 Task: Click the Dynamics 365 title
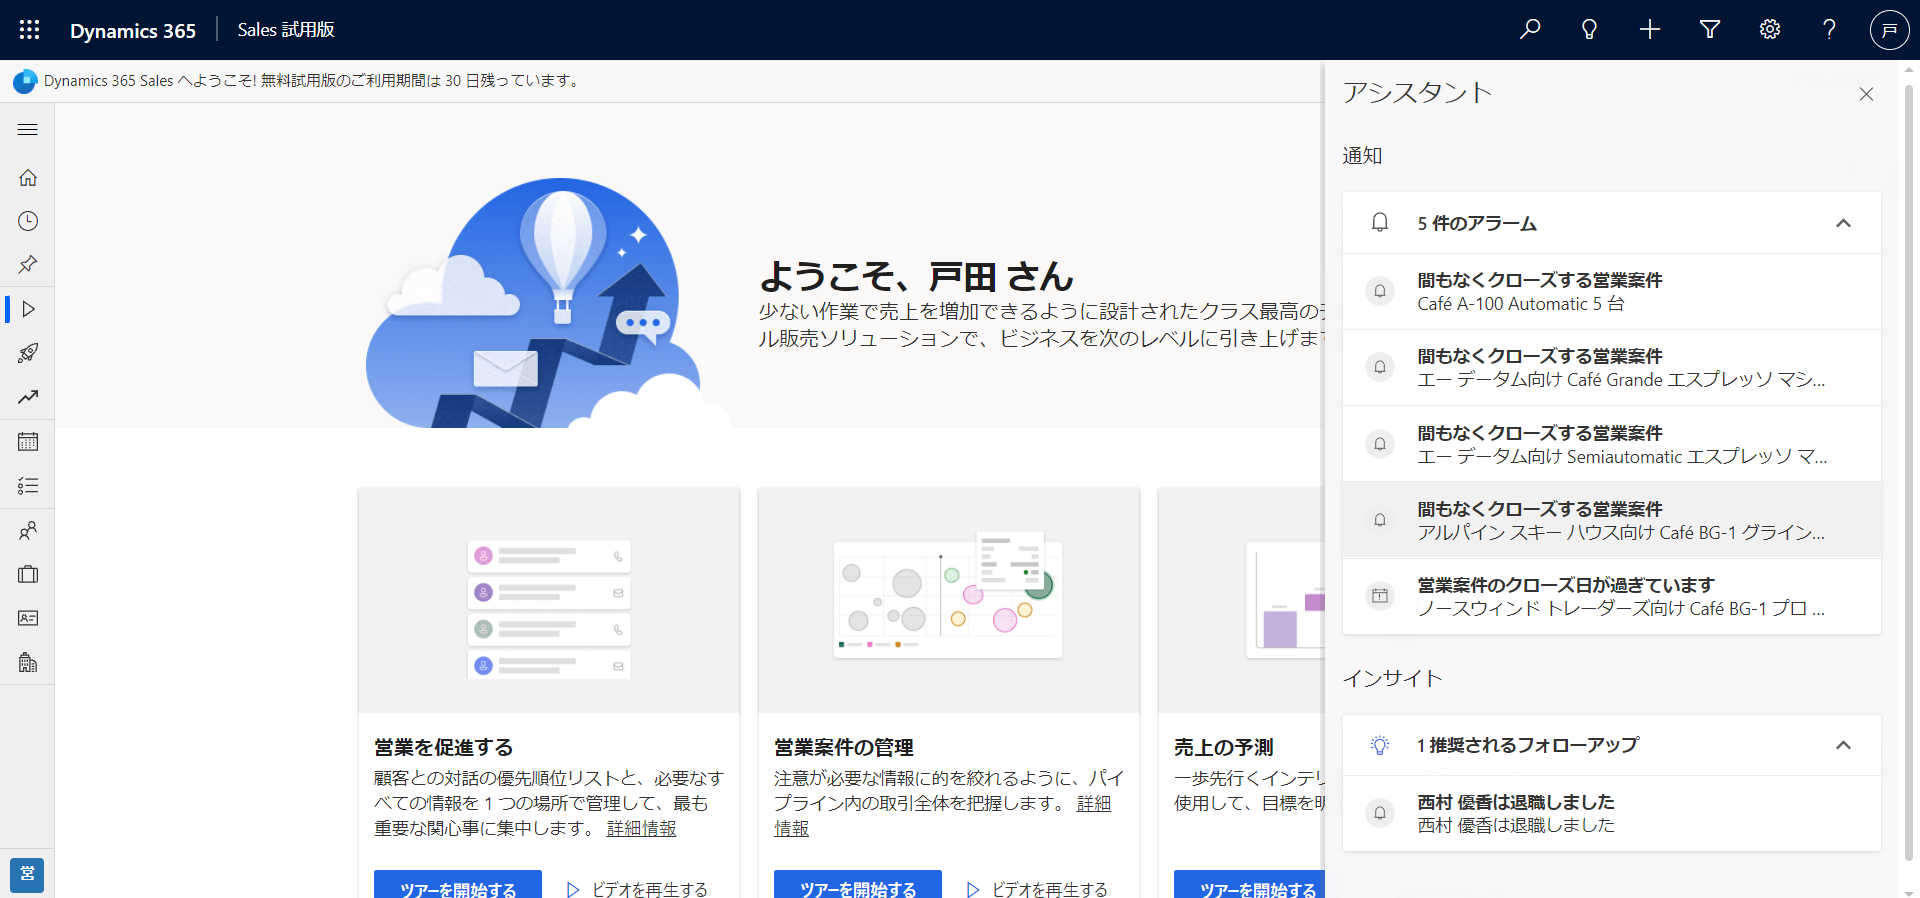coord(133,30)
